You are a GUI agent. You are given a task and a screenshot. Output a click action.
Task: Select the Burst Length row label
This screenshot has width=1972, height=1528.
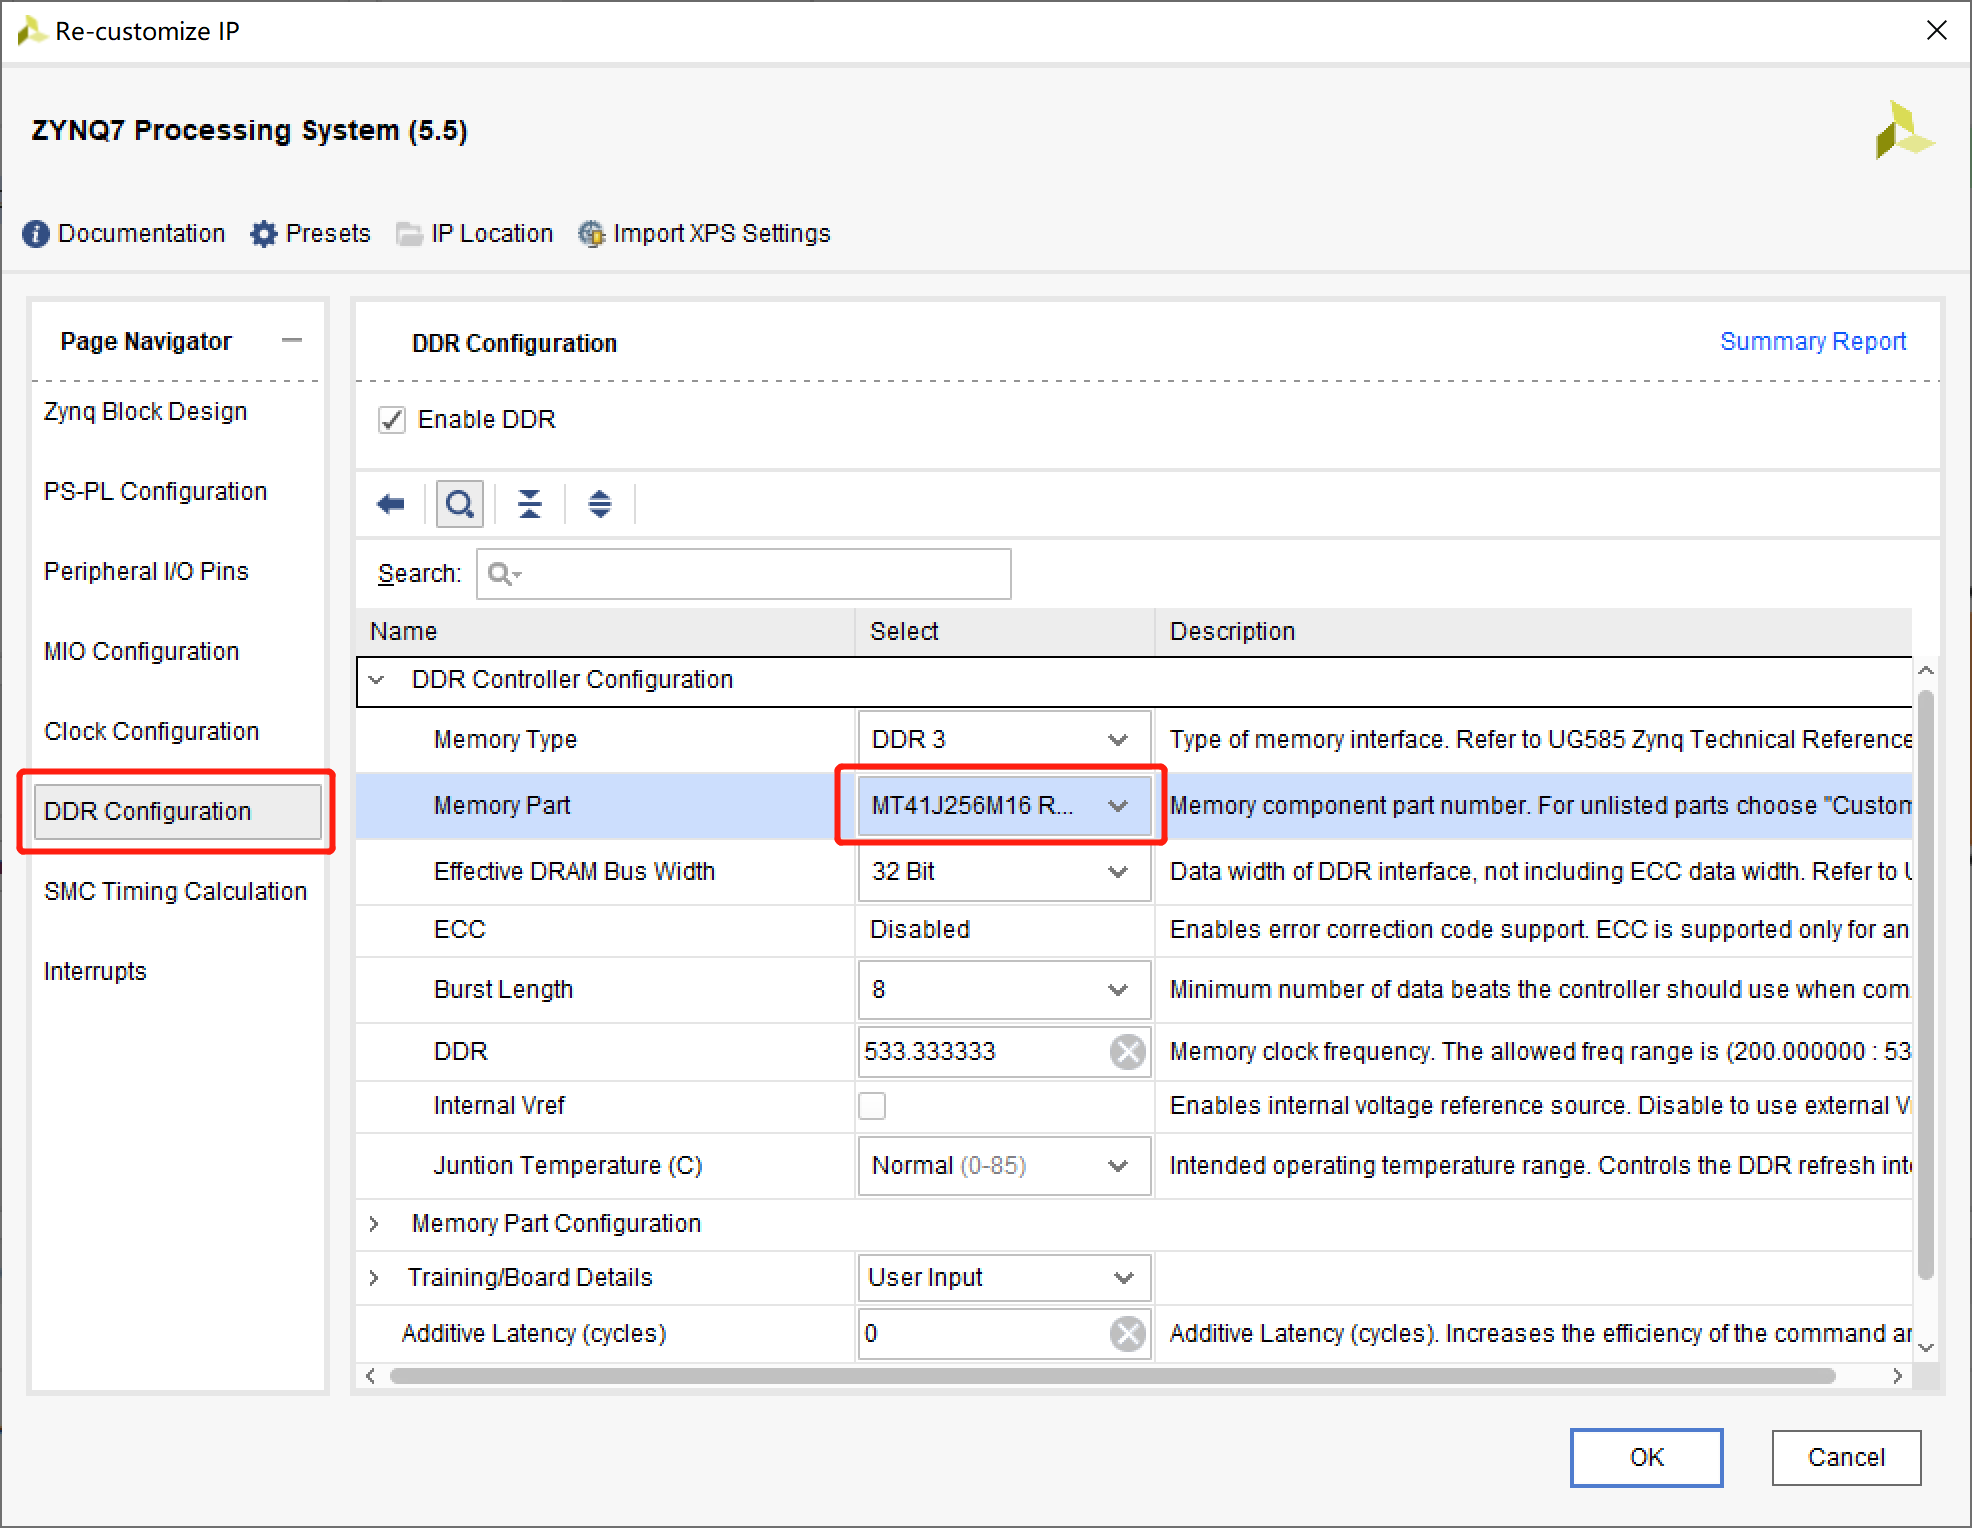(x=503, y=990)
